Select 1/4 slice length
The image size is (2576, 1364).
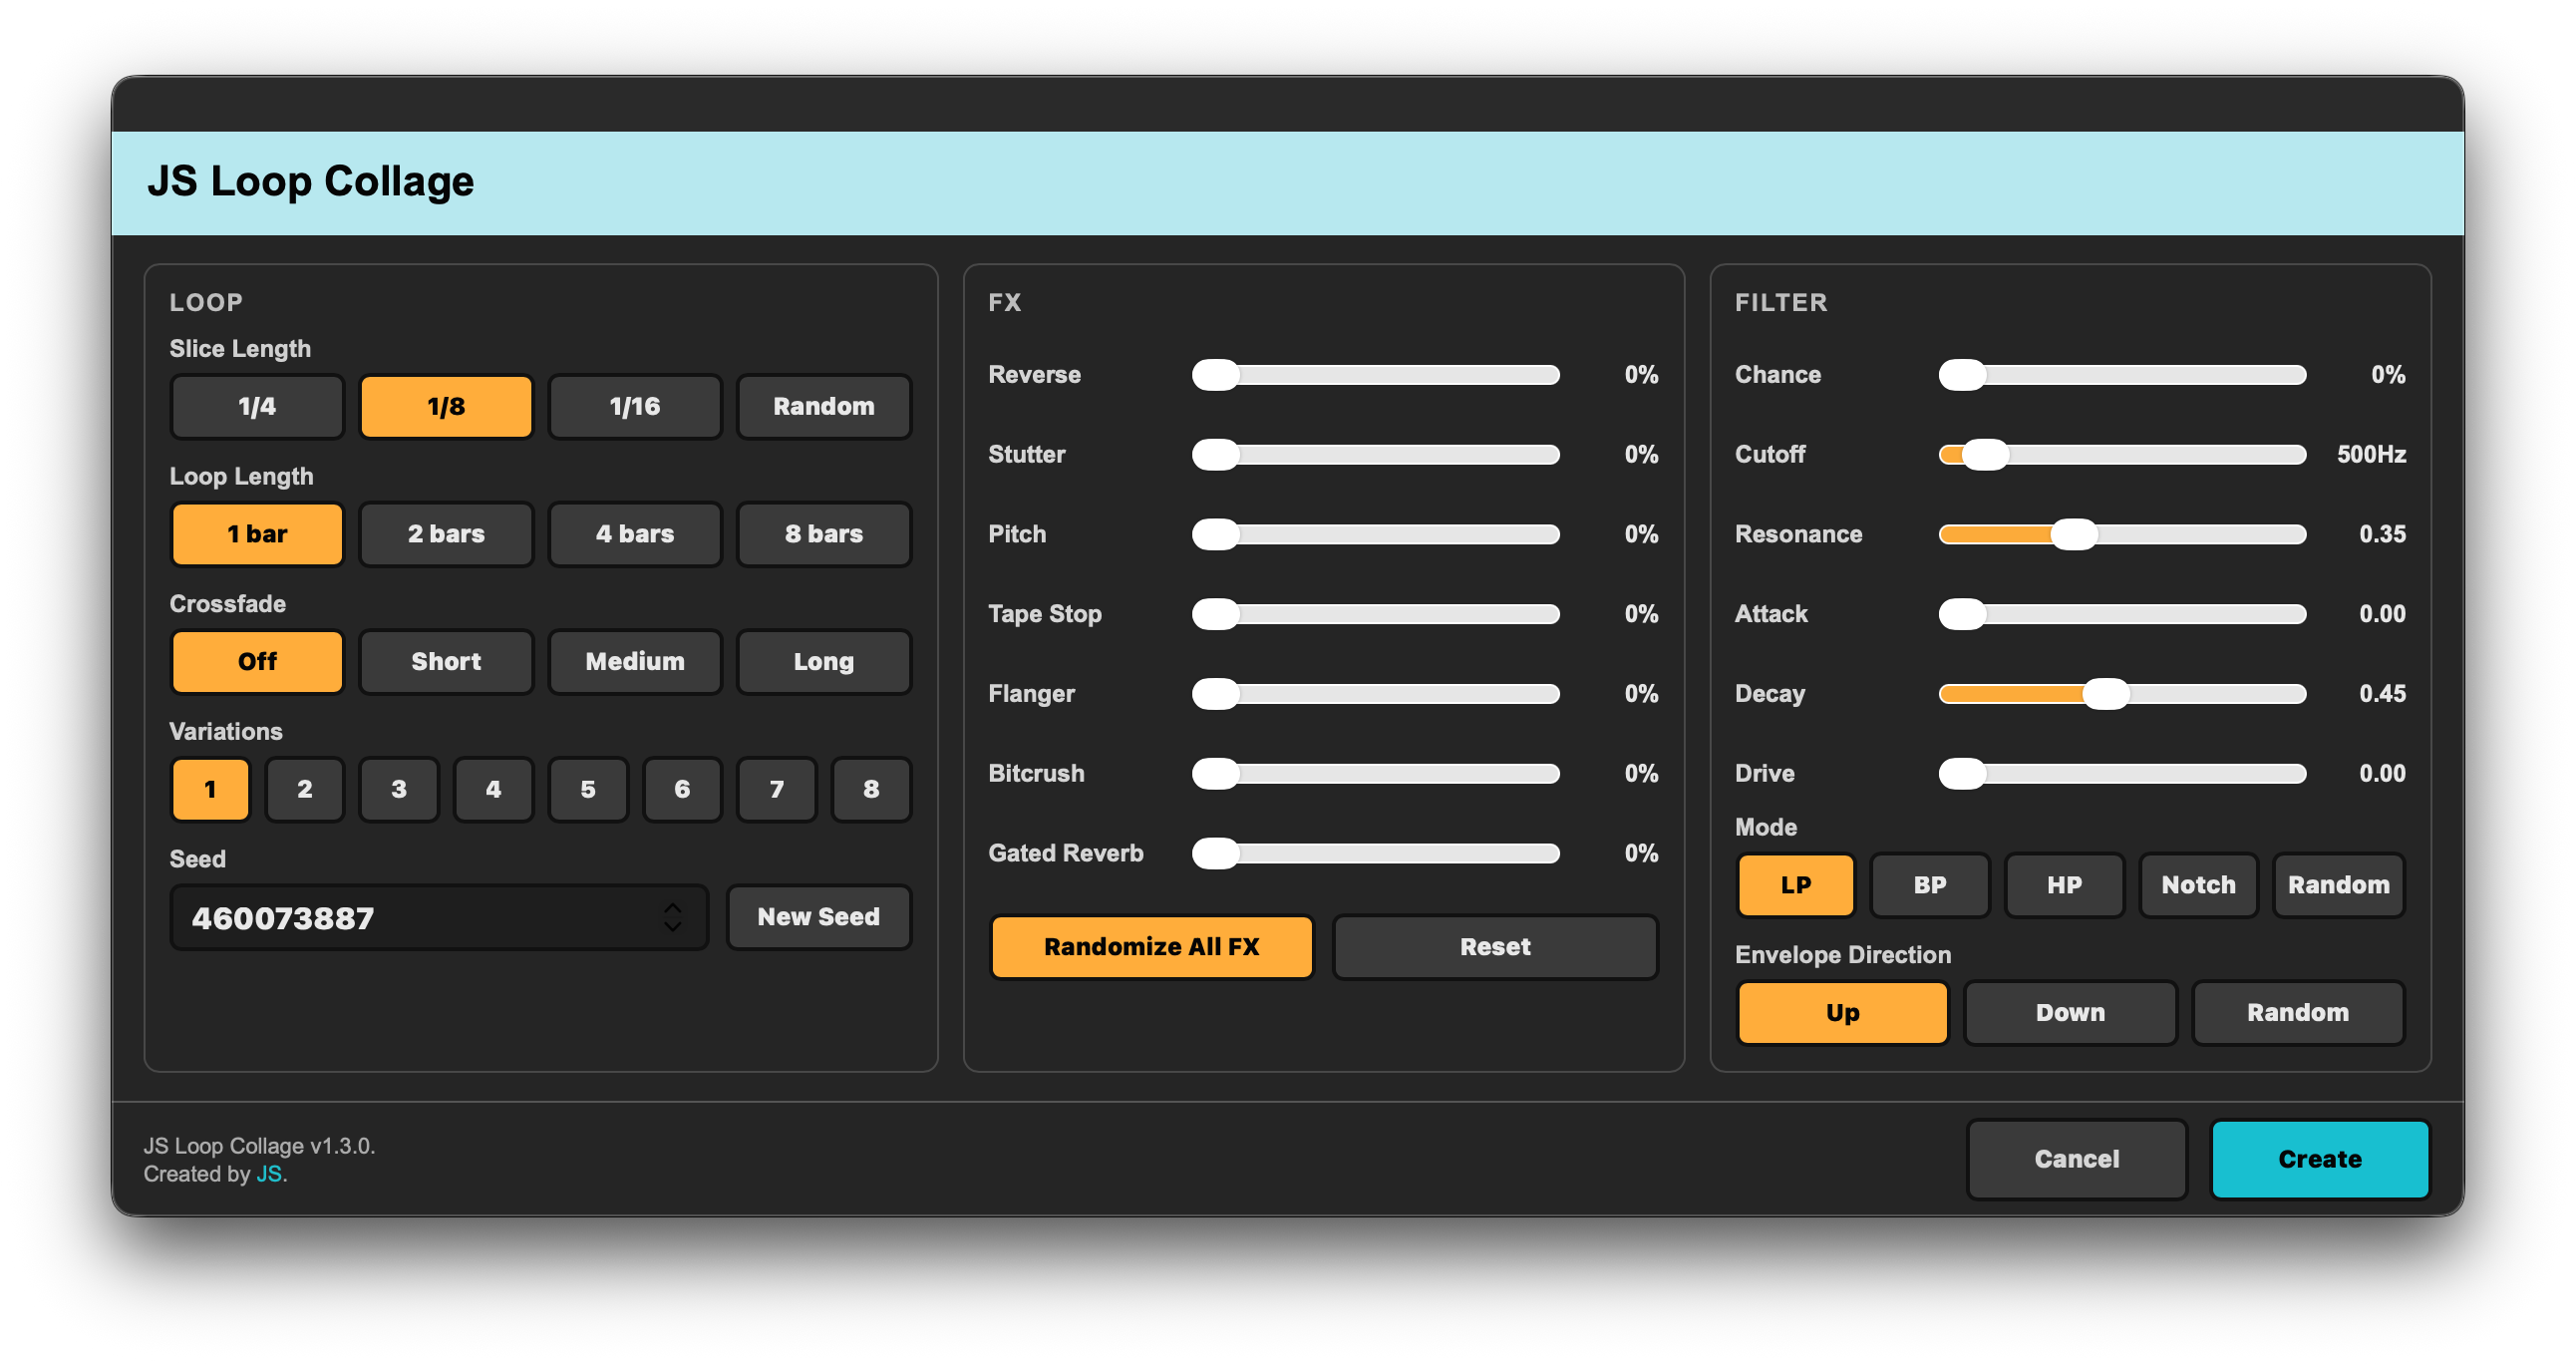click(257, 406)
